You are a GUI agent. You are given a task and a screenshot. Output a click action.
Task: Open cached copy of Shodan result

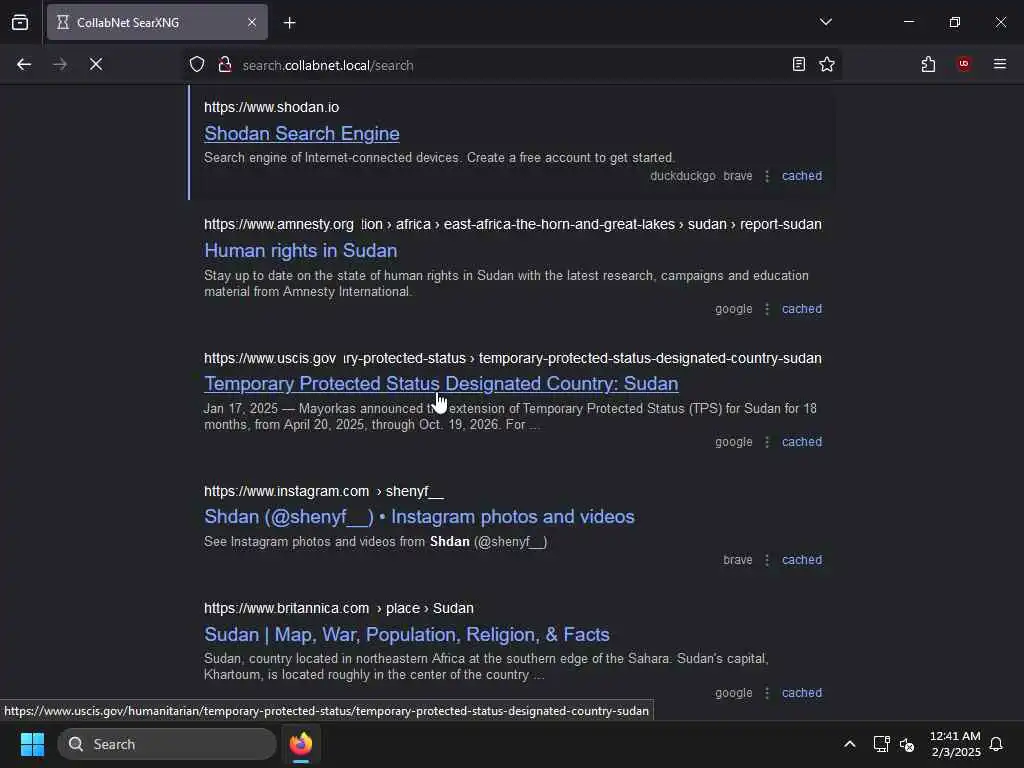pyautogui.click(x=802, y=176)
